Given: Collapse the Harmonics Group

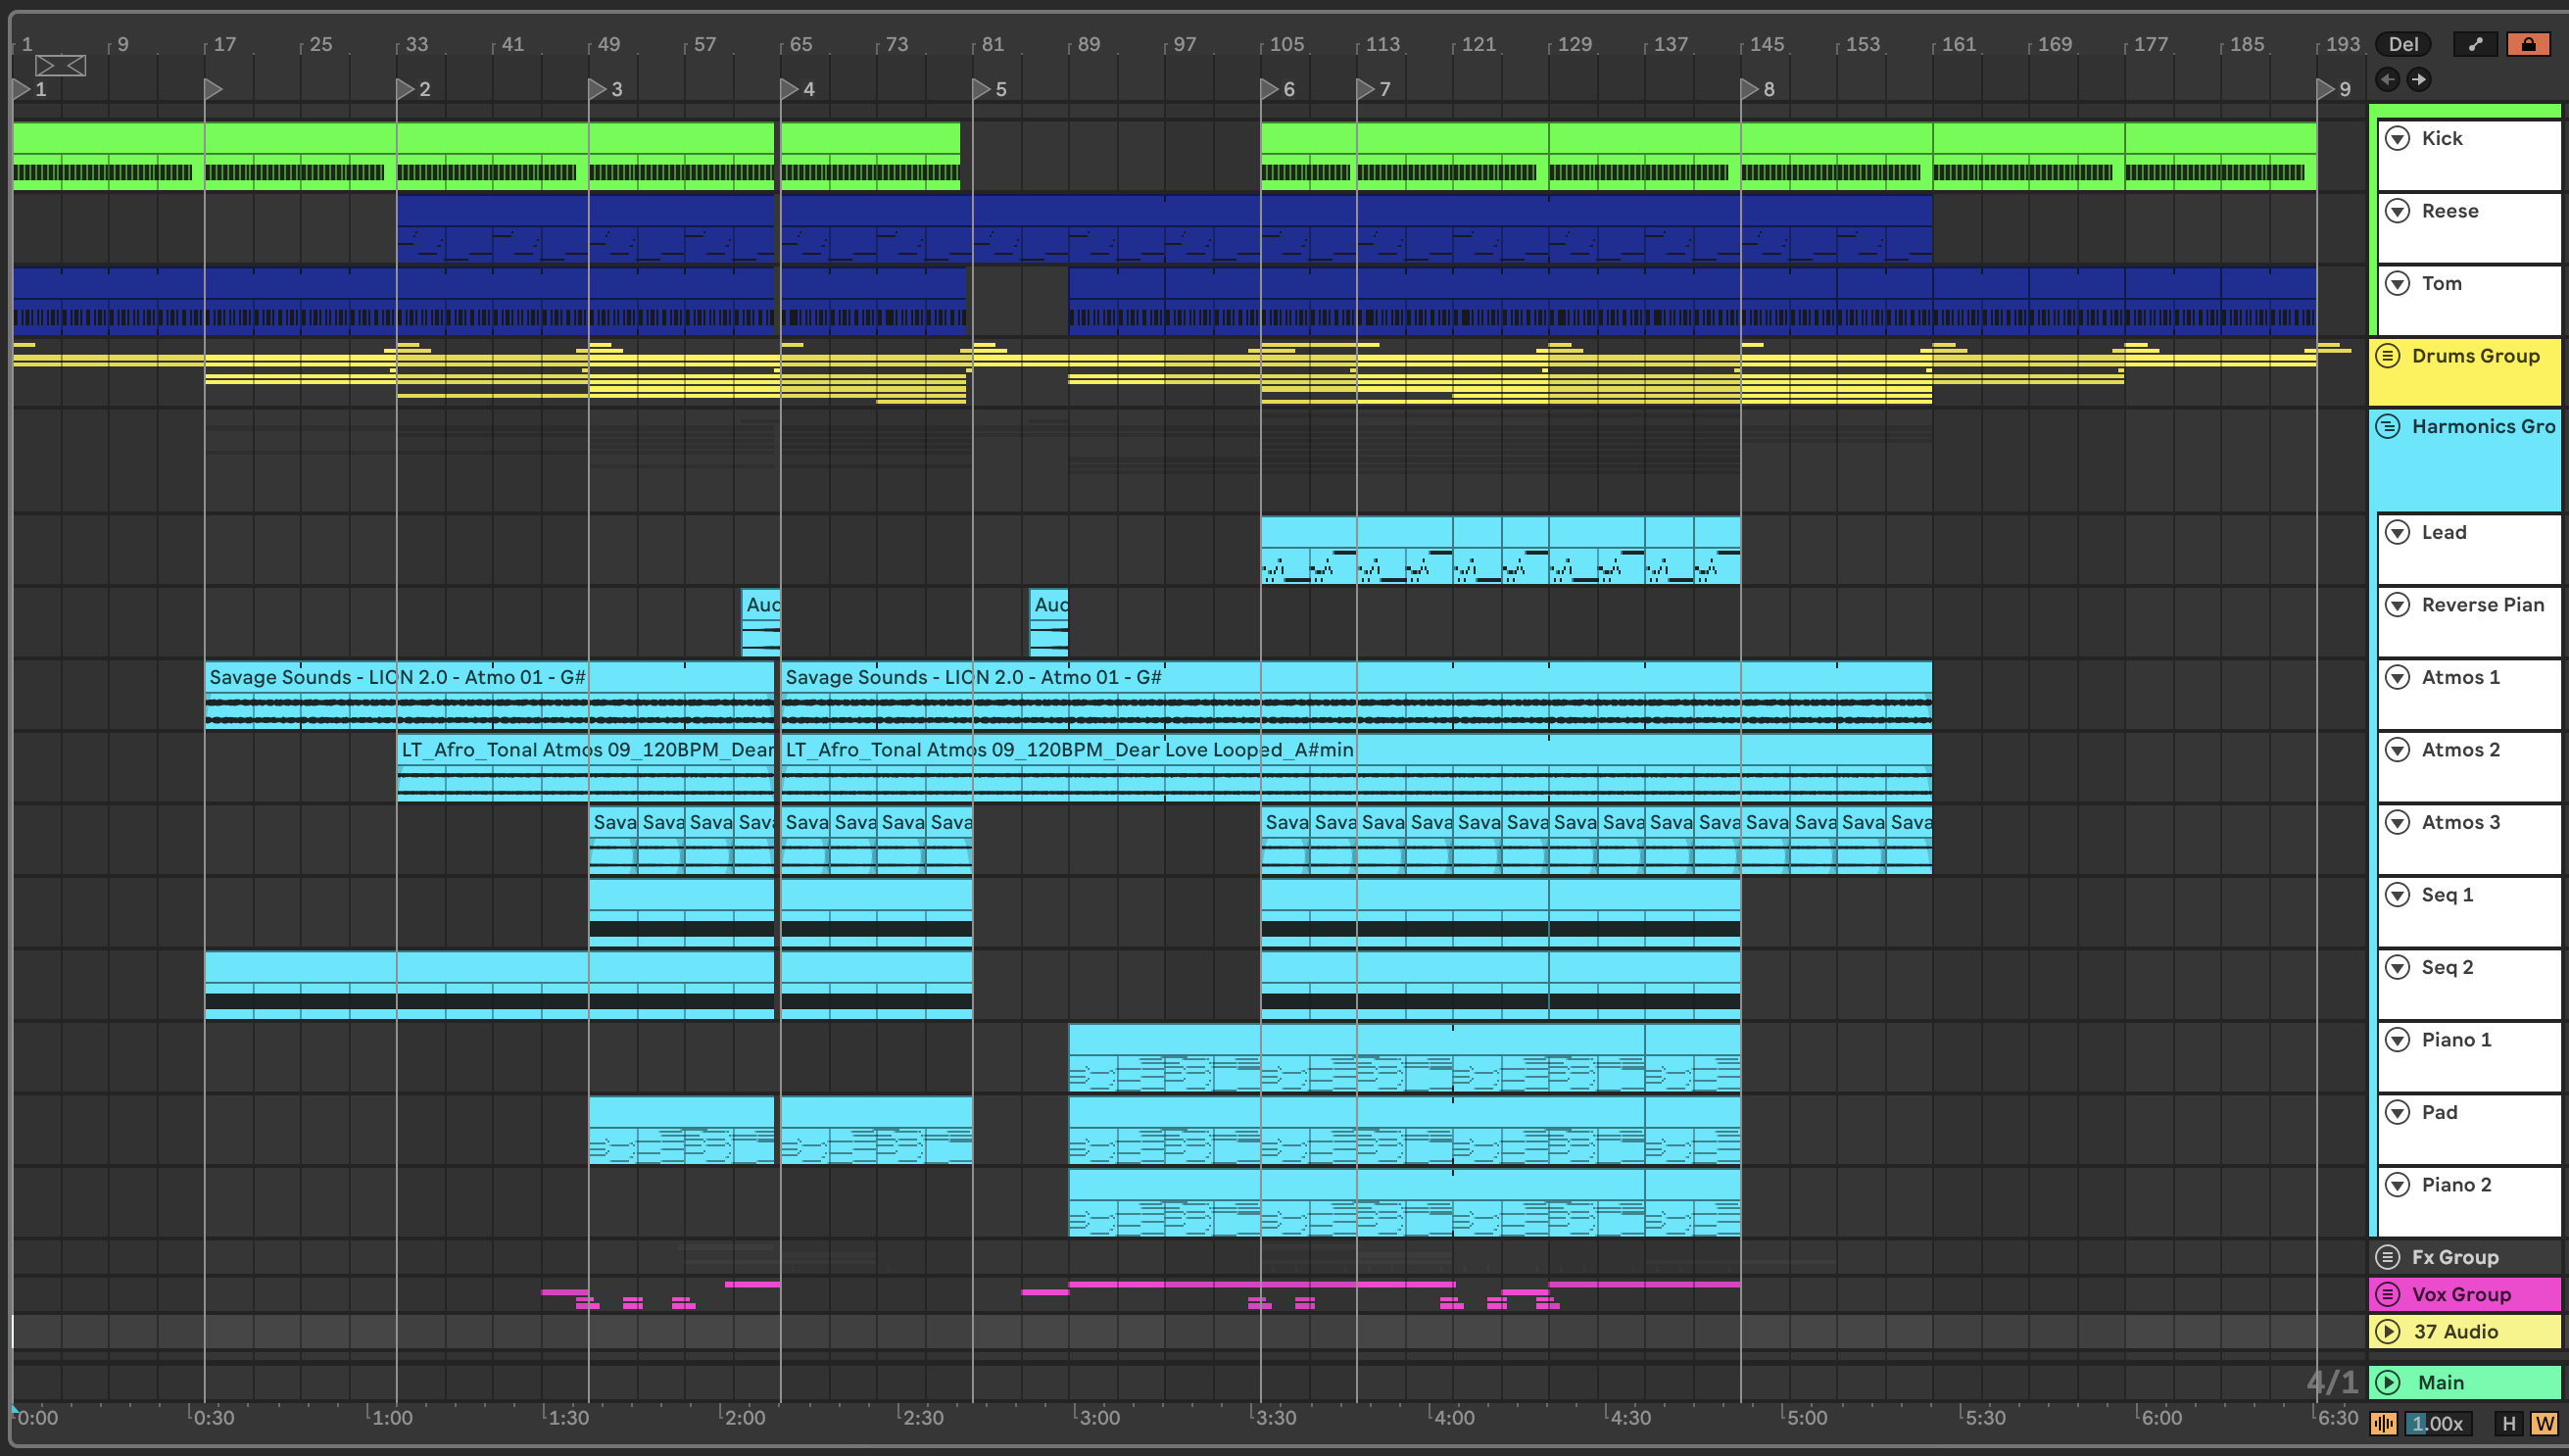Looking at the screenshot, I should pyautogui.click(x=2388, y=427).
